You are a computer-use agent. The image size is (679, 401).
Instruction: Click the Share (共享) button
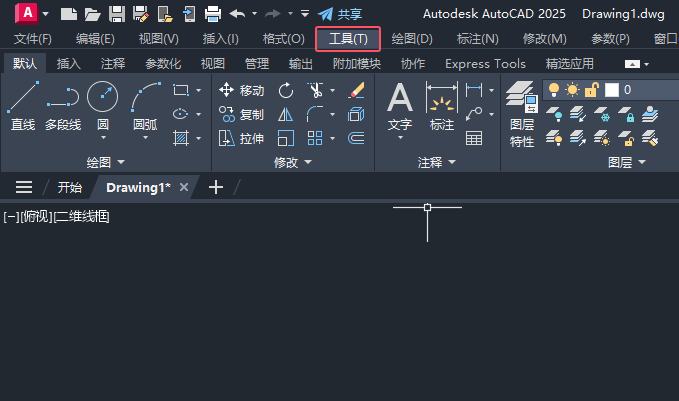(x=340, y=14)
